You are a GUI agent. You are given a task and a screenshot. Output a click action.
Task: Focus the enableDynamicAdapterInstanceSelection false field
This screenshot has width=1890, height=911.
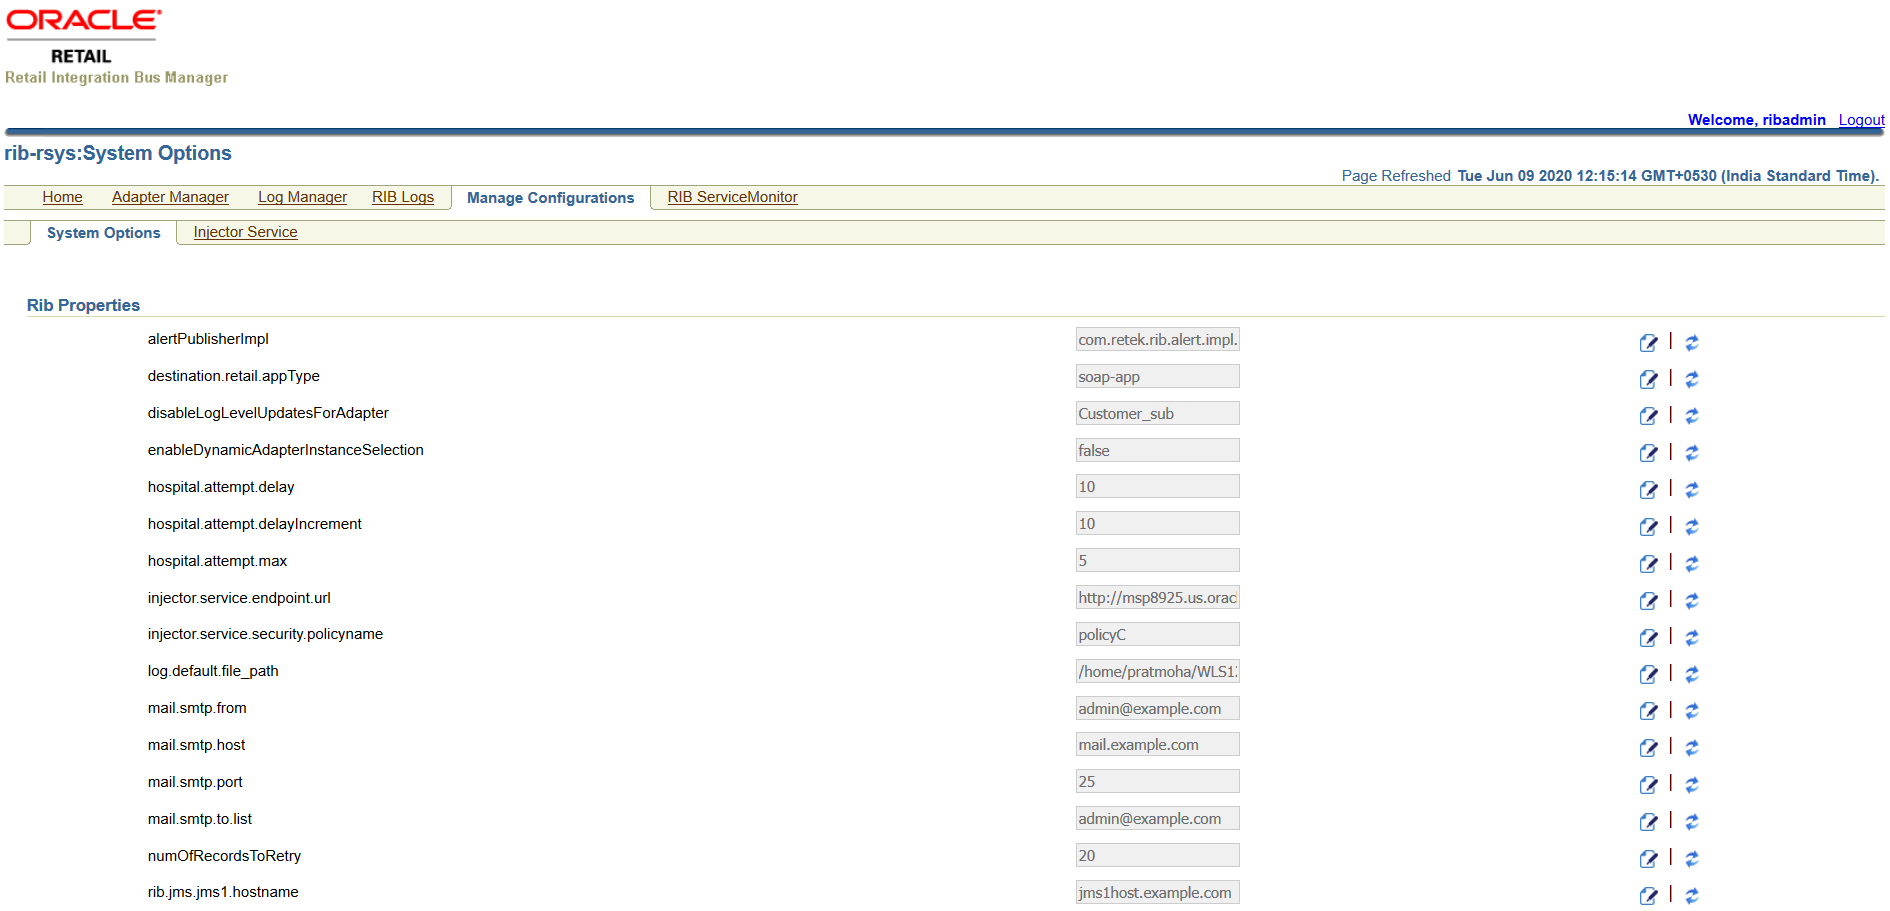[x=1157, y=450]
